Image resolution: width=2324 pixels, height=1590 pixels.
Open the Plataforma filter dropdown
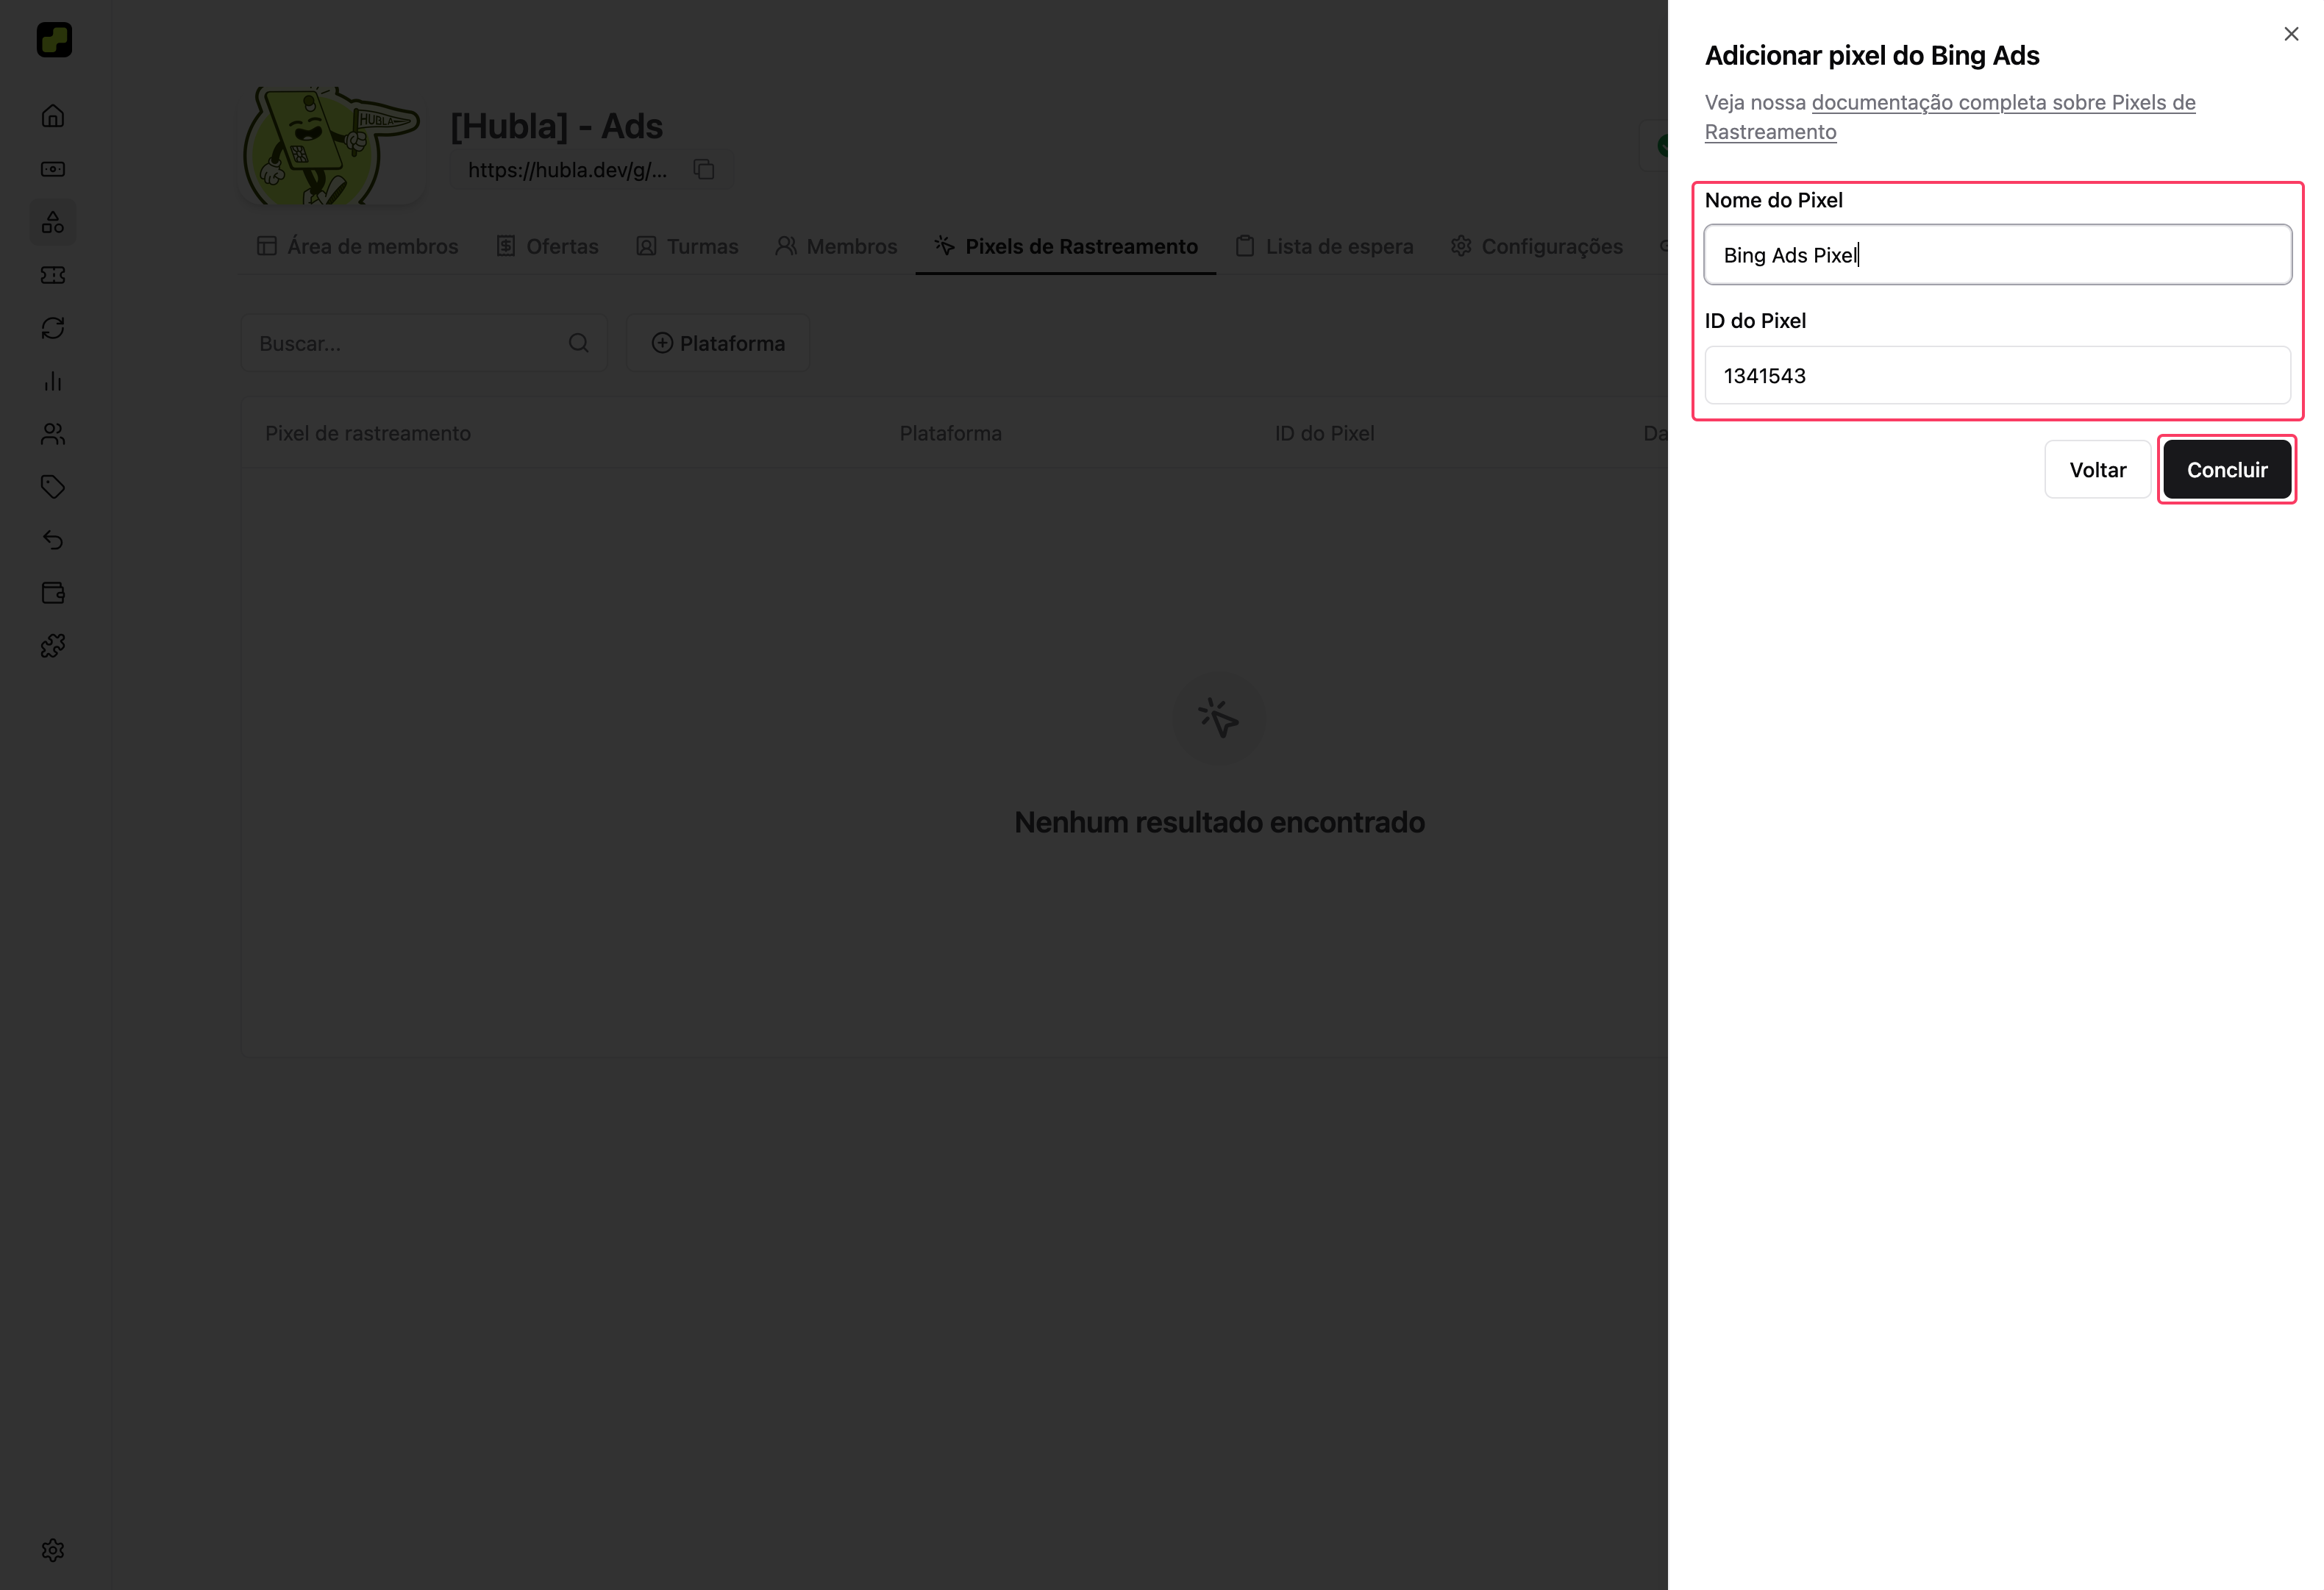[x=718, y=343]
